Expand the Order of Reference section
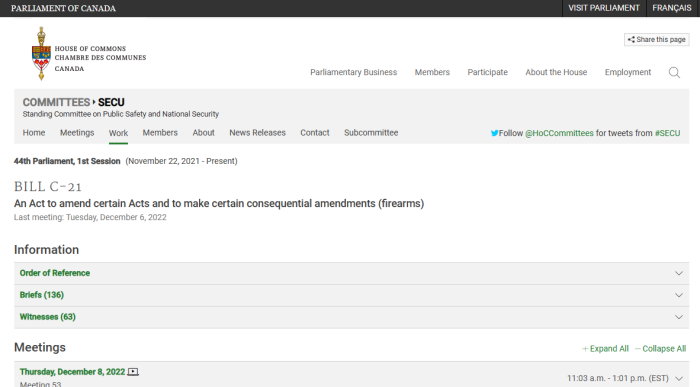This screenshot has width=700, height=387. 351,273
